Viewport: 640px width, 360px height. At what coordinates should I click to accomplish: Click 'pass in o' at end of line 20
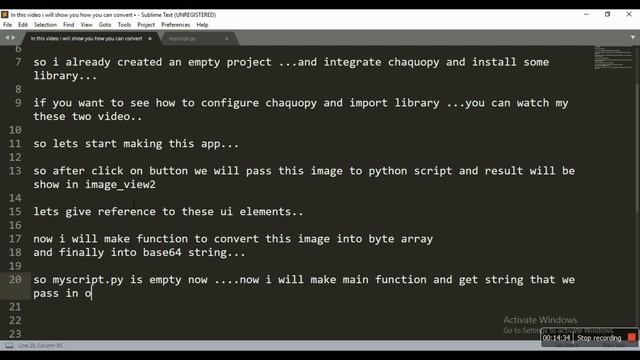[62, 293]
